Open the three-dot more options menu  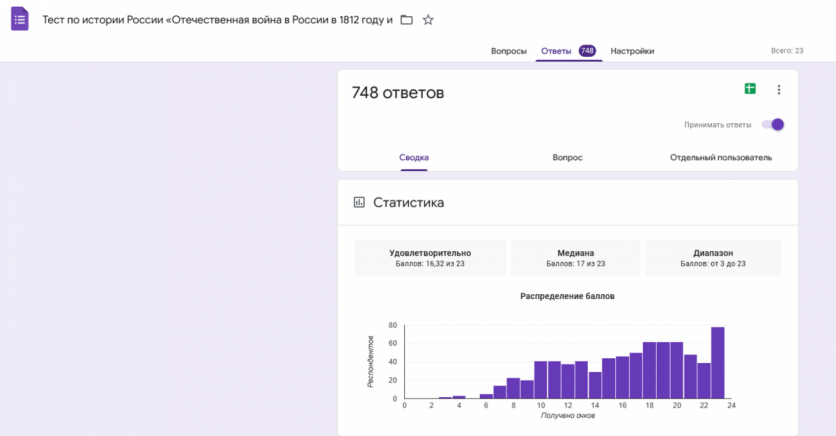pyautogui.click(x=779, y=90)
